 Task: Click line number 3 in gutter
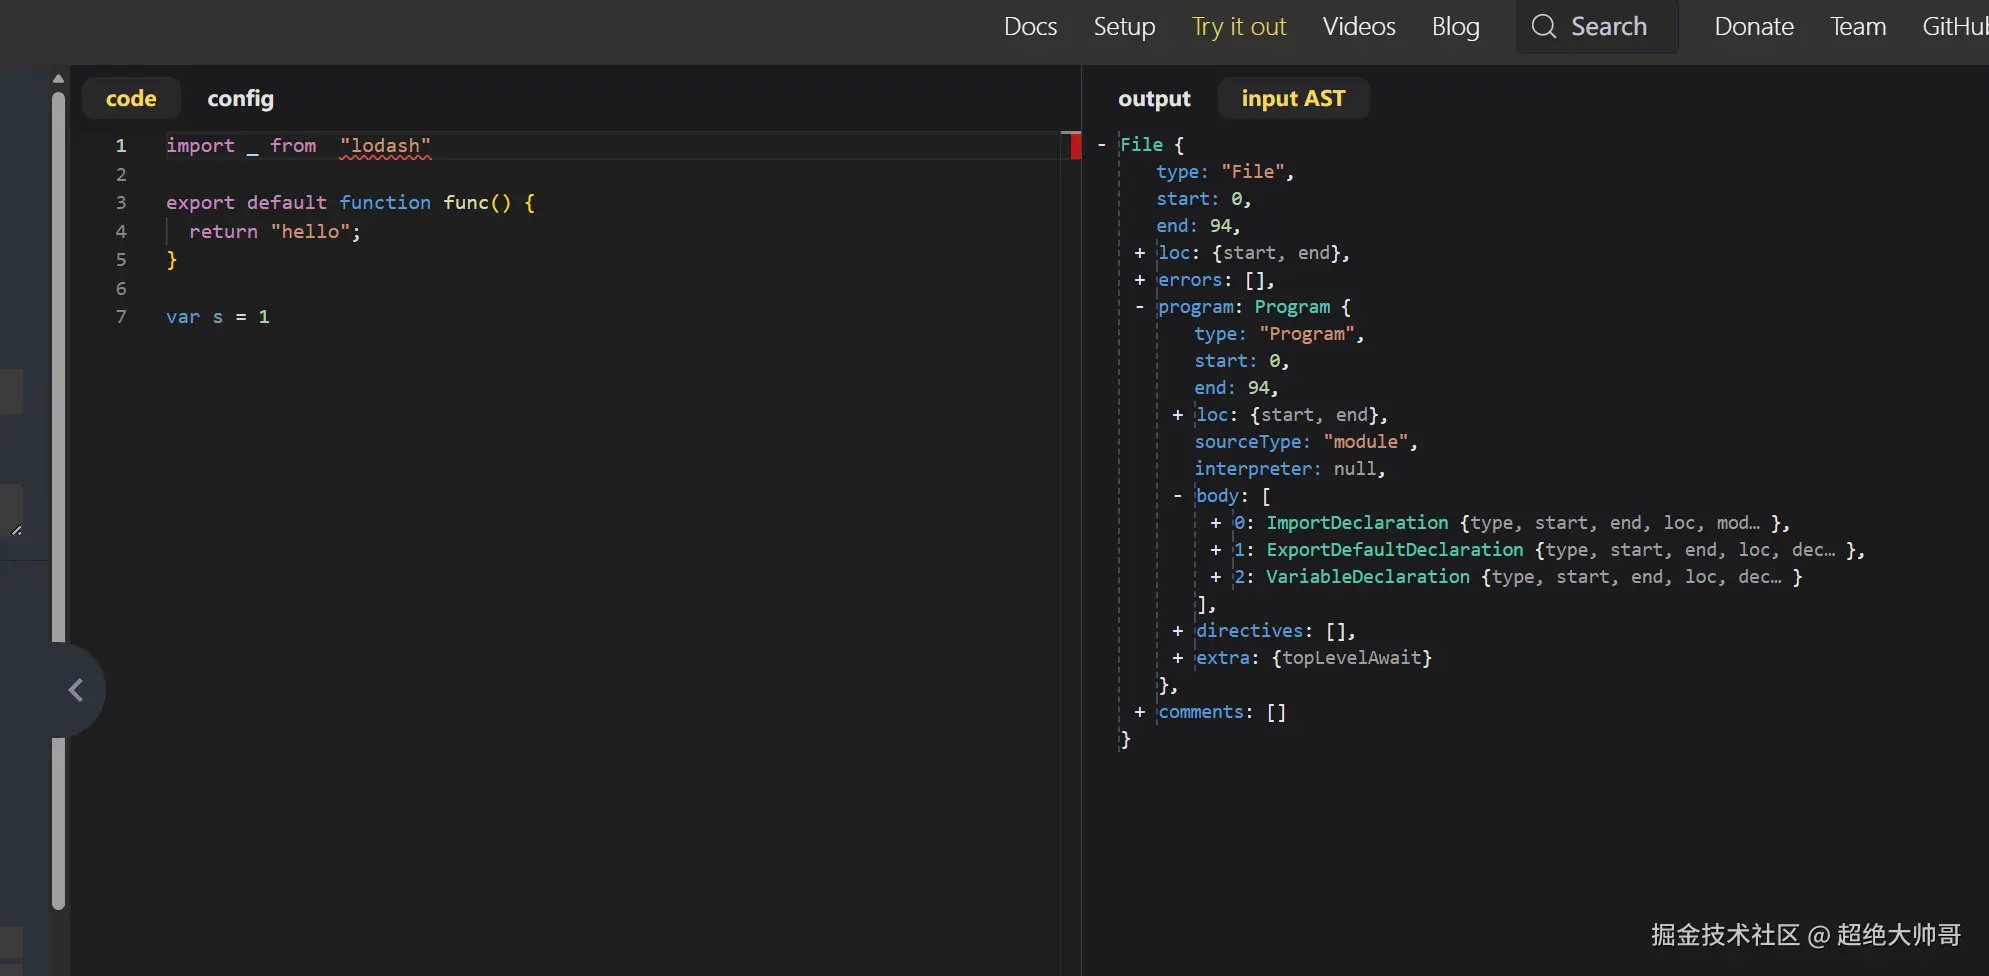point(121,203)
